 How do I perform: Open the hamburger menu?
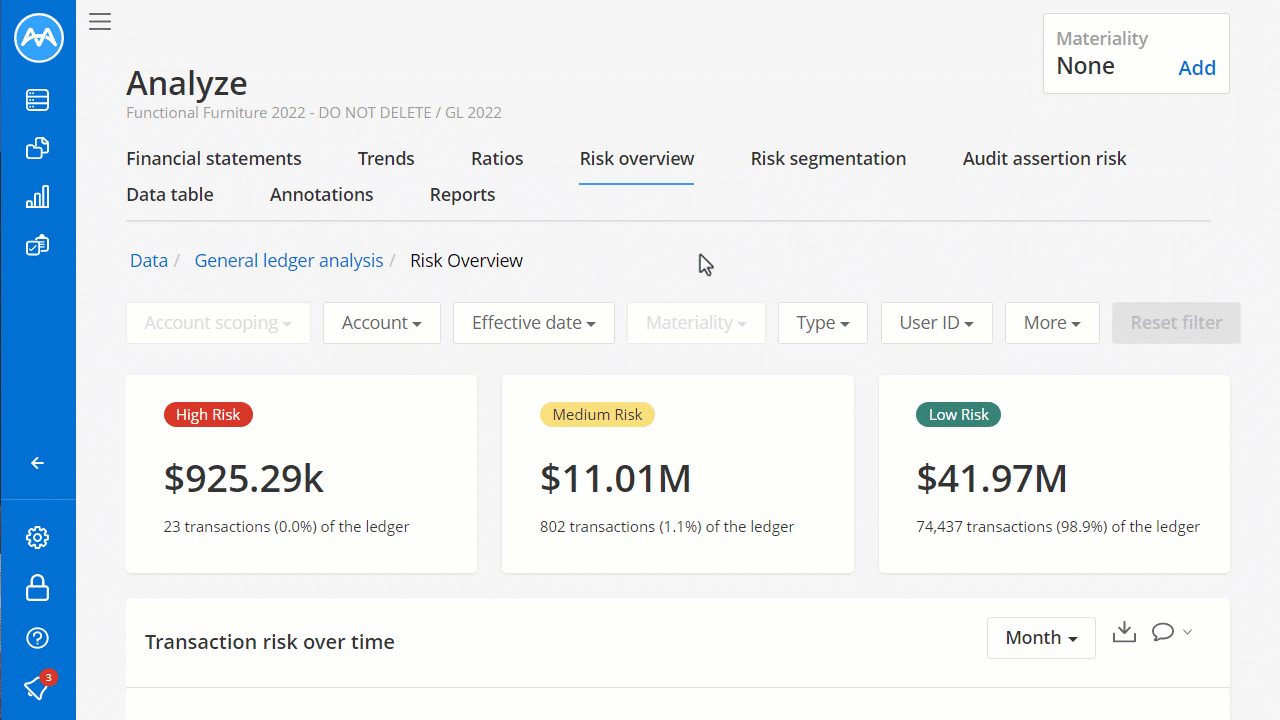tap(100, 22)
